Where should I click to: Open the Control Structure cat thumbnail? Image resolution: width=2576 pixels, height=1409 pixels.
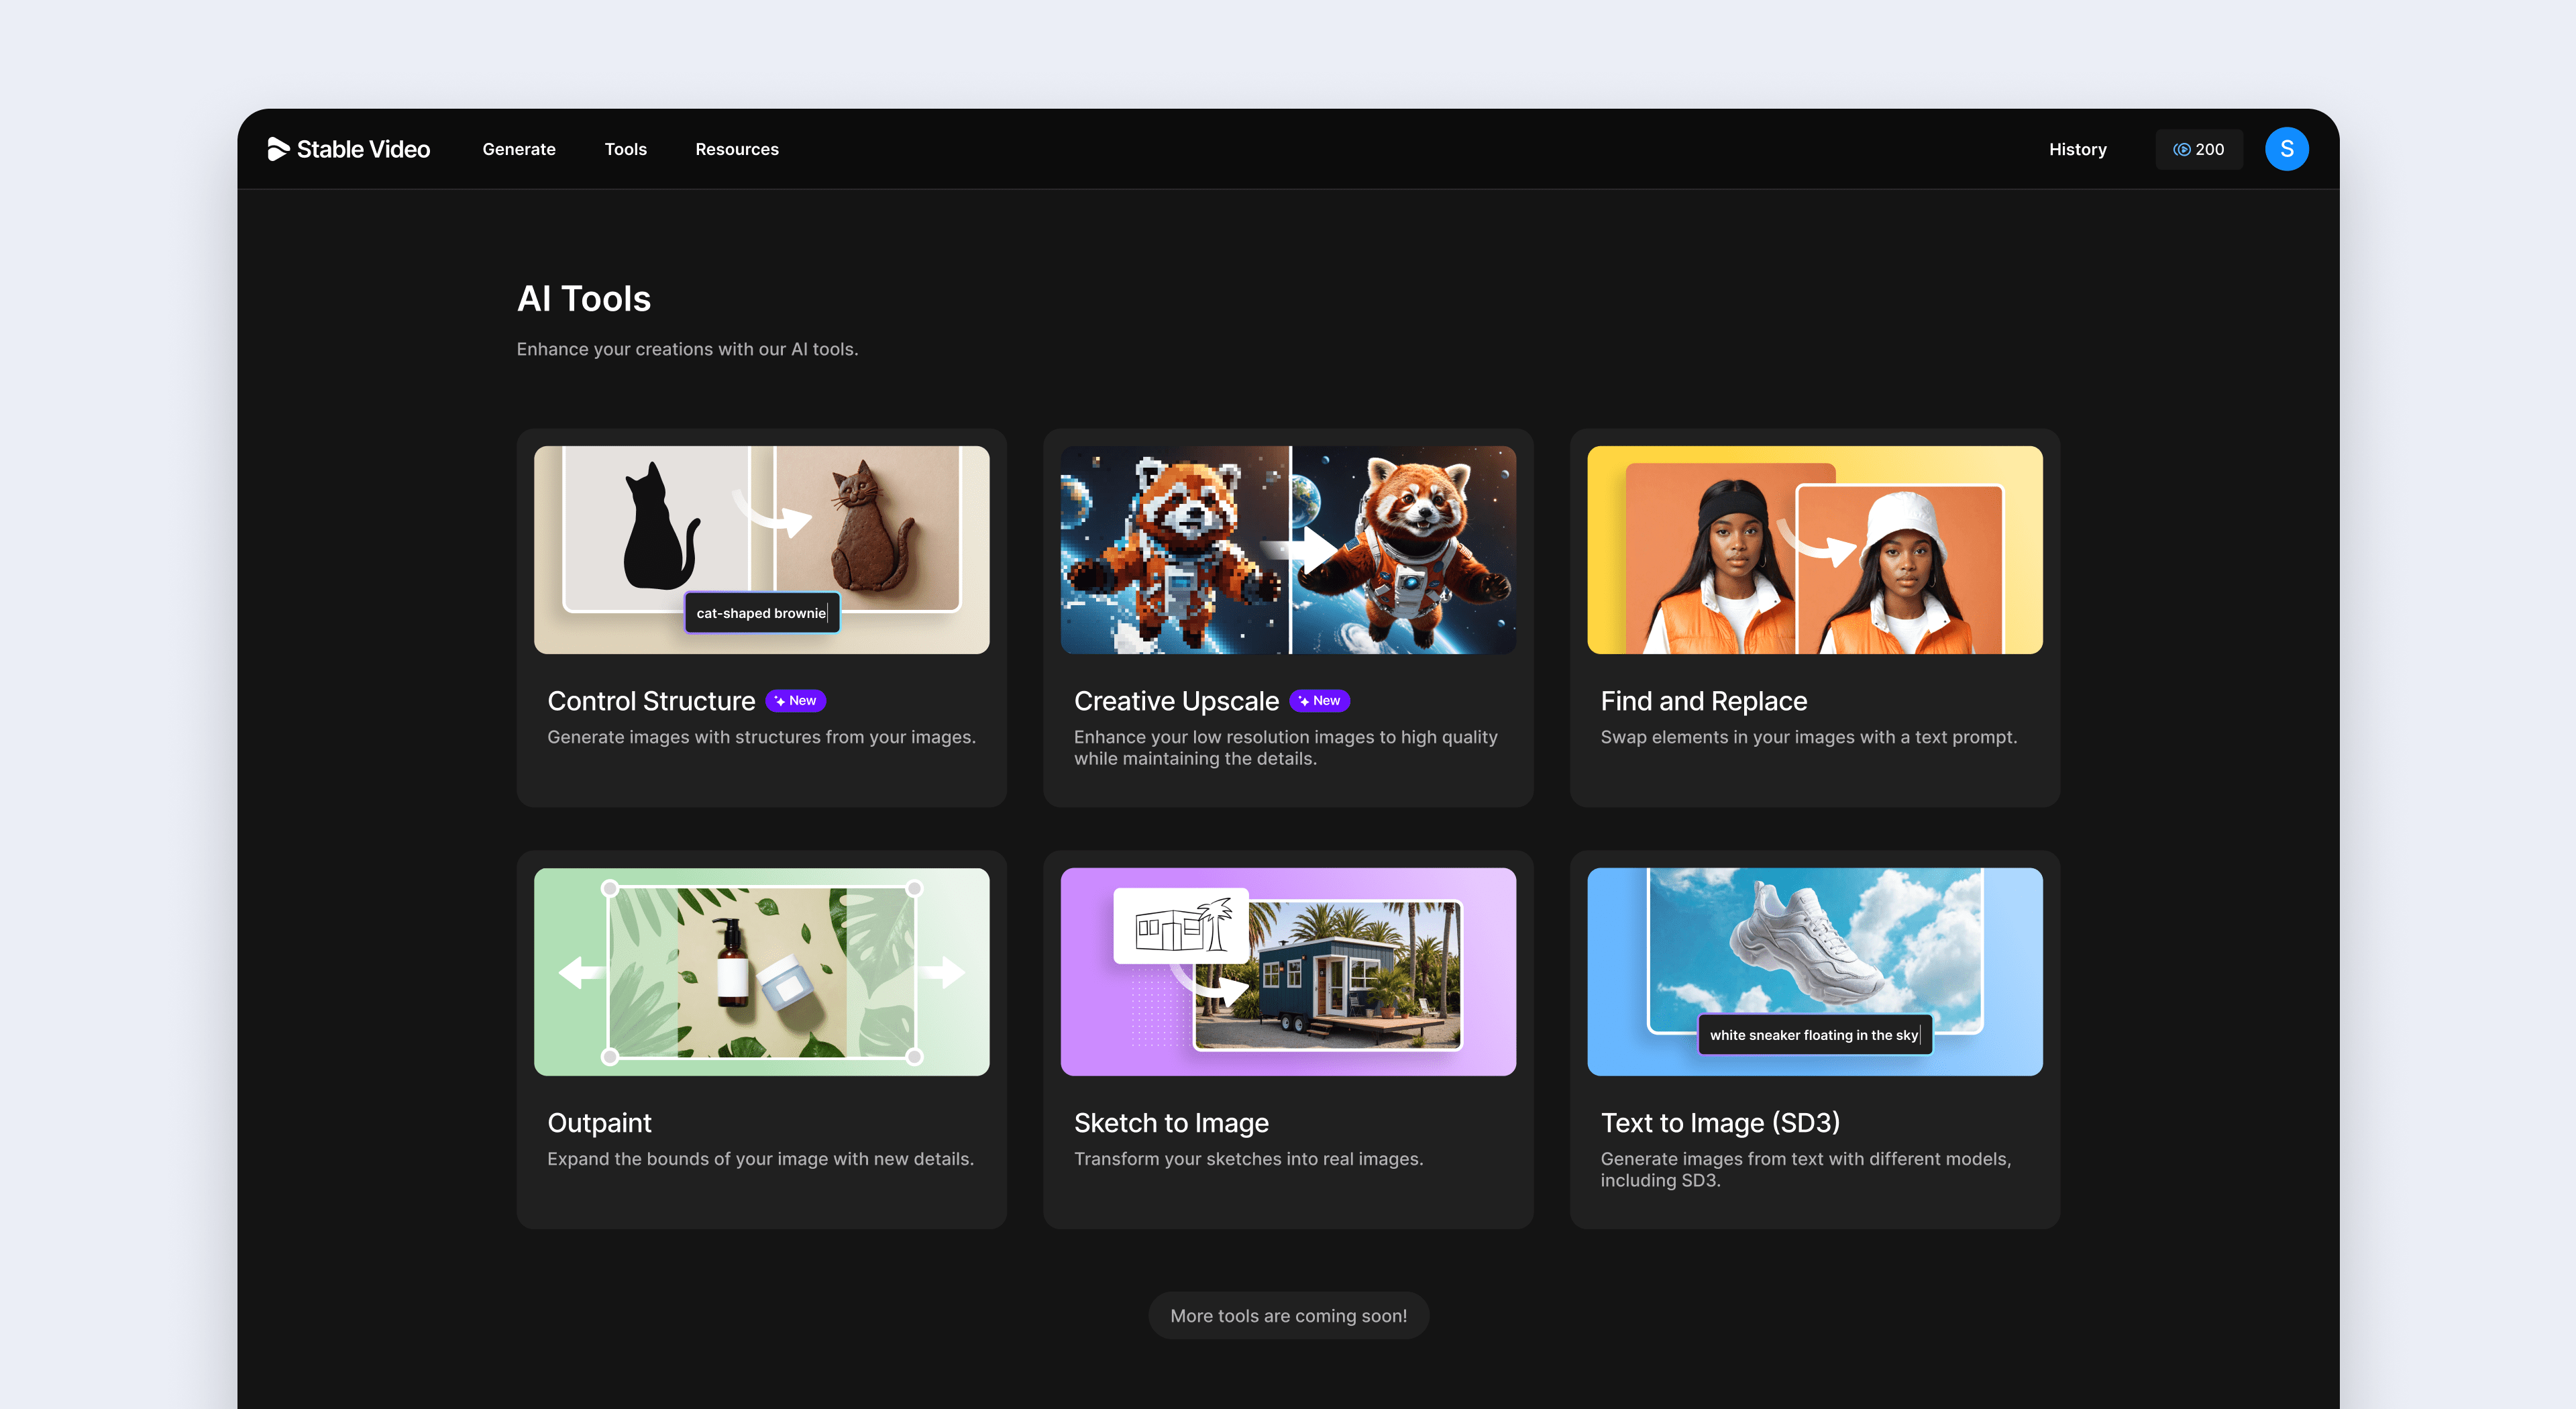coord(761,550)
